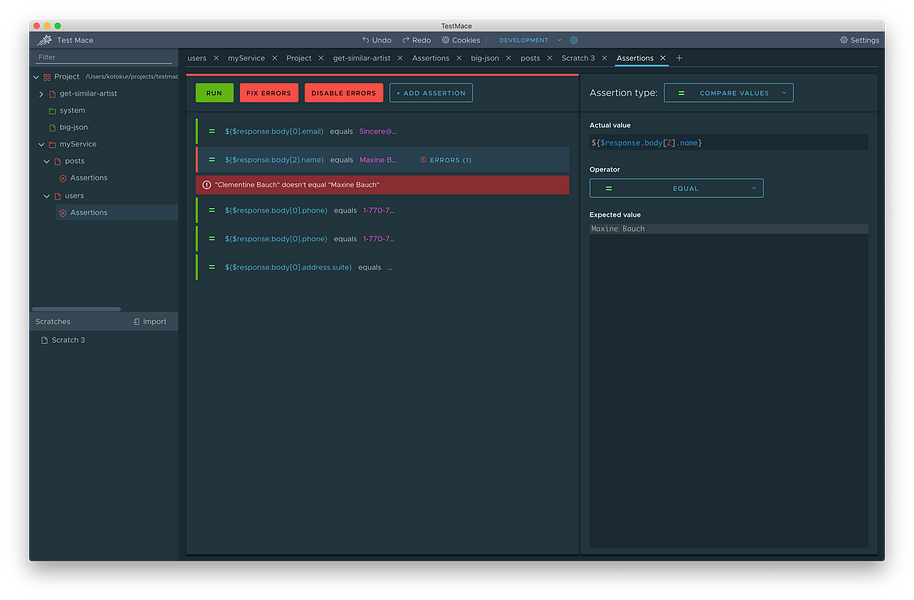Switch to the users tab
This screenshot has height=600, width=914.
tap(197, 58)
